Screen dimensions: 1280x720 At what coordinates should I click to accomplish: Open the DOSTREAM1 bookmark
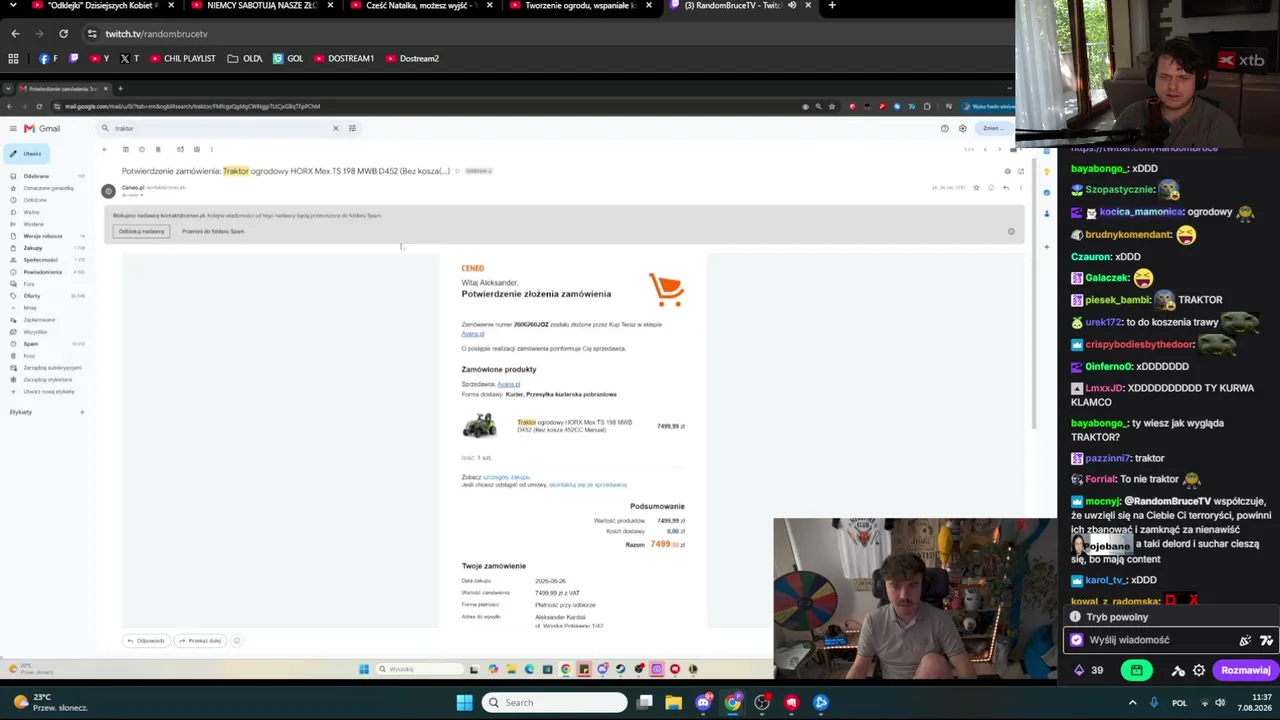coord(344,58)
